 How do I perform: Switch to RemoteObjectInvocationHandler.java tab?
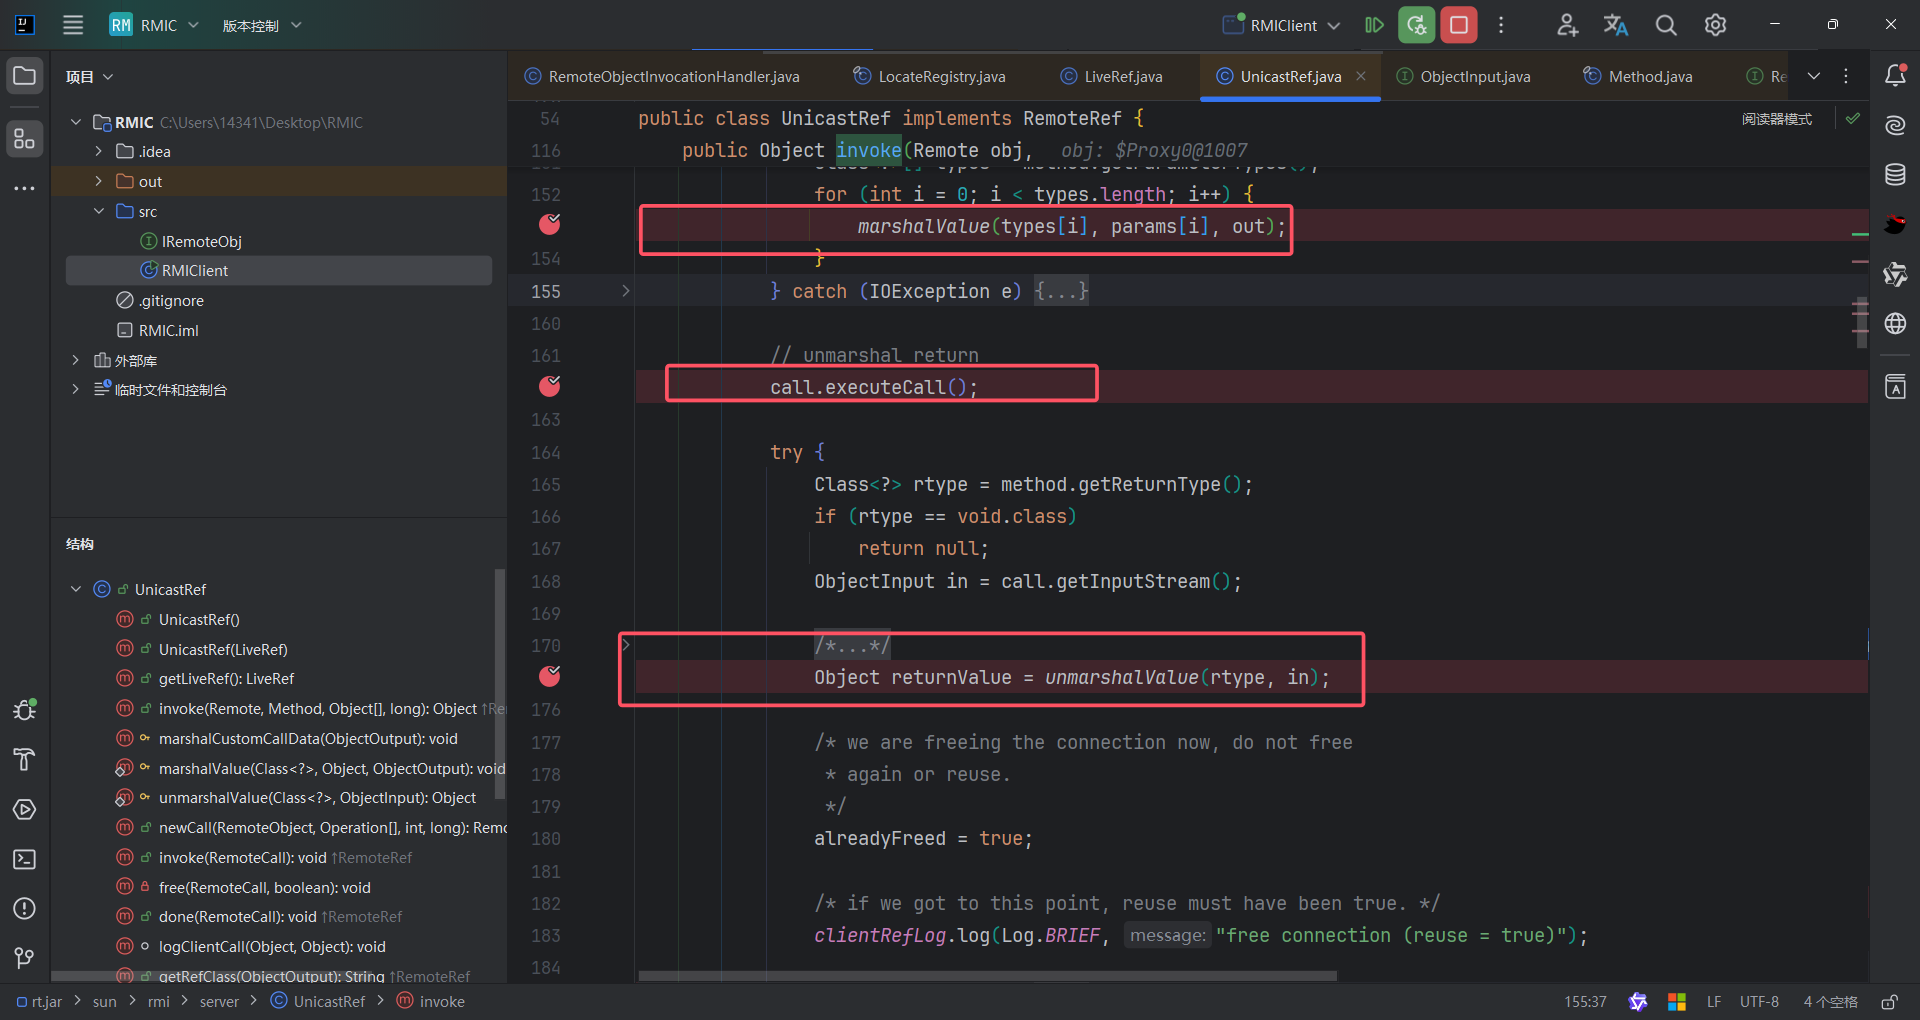[662, 76]
